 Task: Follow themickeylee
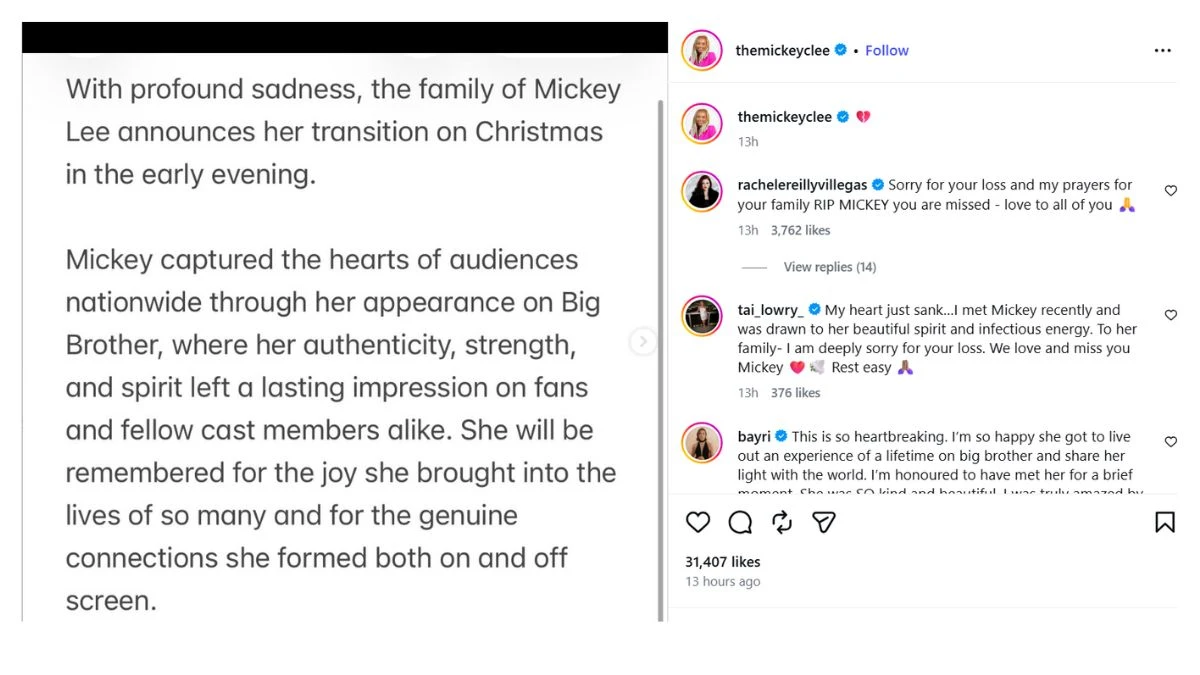click(x=887, y=50)
